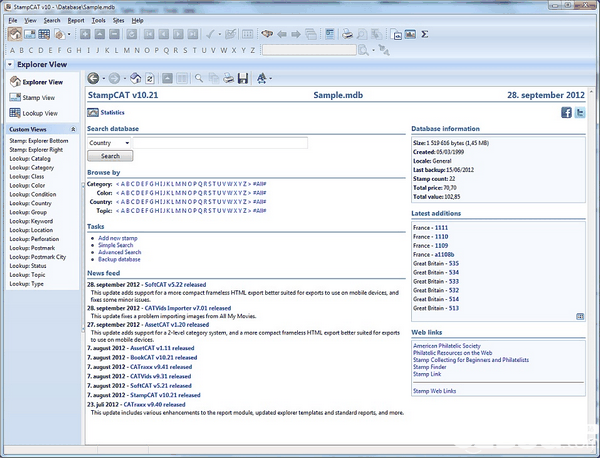Print explorer page via printer icon

click(x=228, y=78)
